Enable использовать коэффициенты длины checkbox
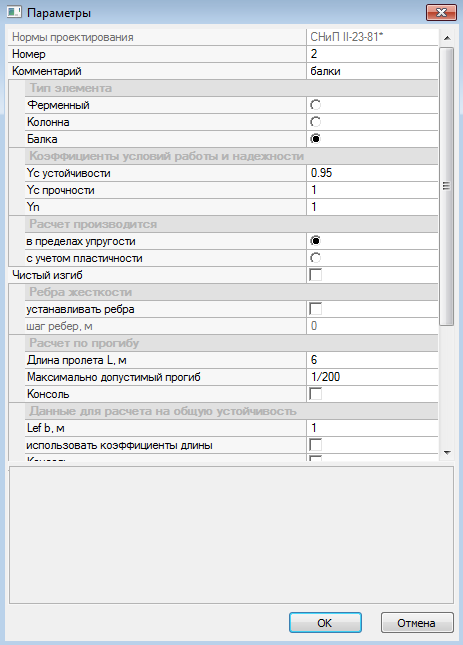The height and width of the screenshot is (645, 463). coord(315,445)
